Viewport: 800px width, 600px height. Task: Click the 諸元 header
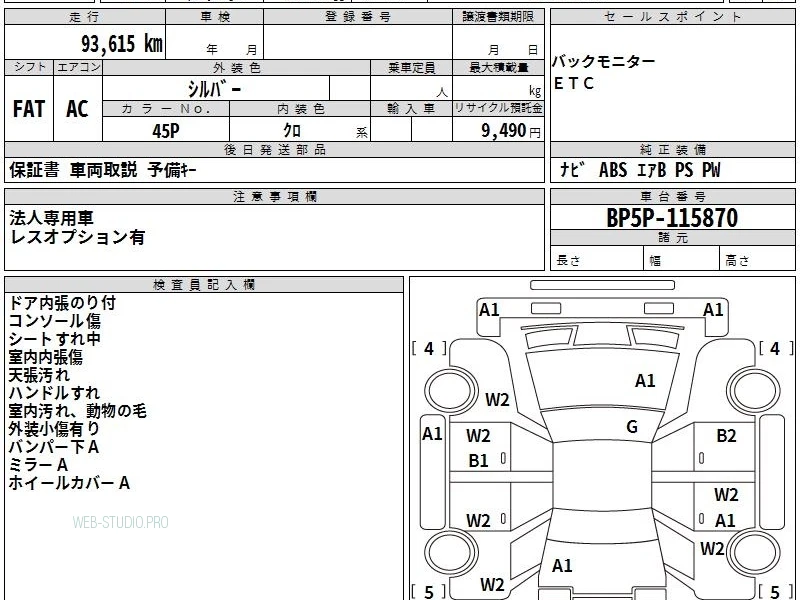[672, 237]
